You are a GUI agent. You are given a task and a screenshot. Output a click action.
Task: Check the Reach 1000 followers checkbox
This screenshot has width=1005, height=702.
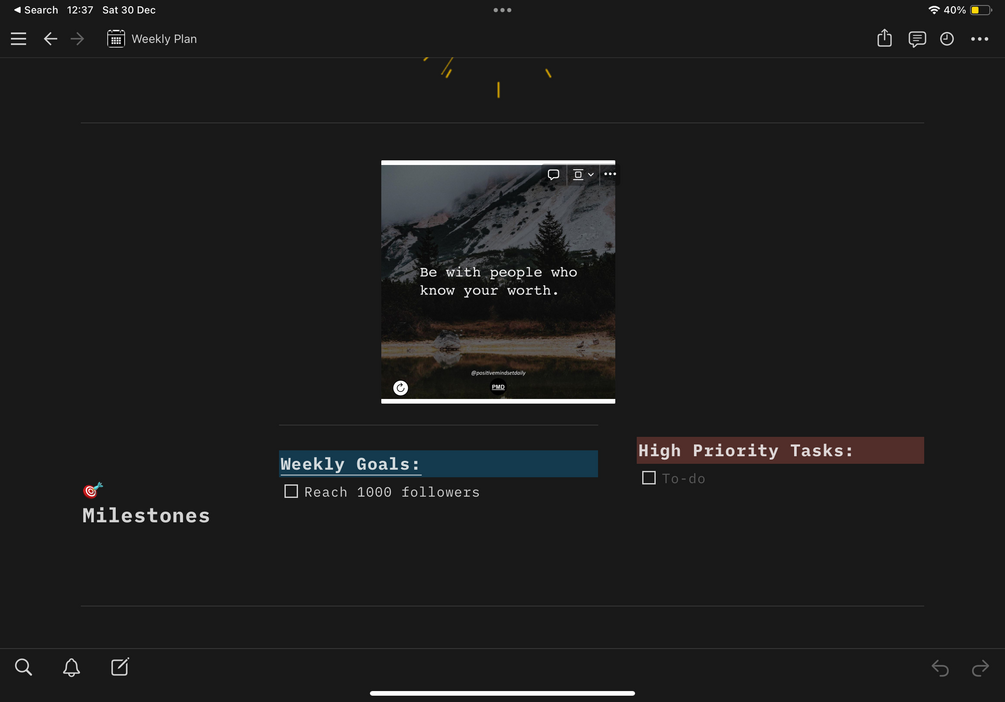[291, 492]
